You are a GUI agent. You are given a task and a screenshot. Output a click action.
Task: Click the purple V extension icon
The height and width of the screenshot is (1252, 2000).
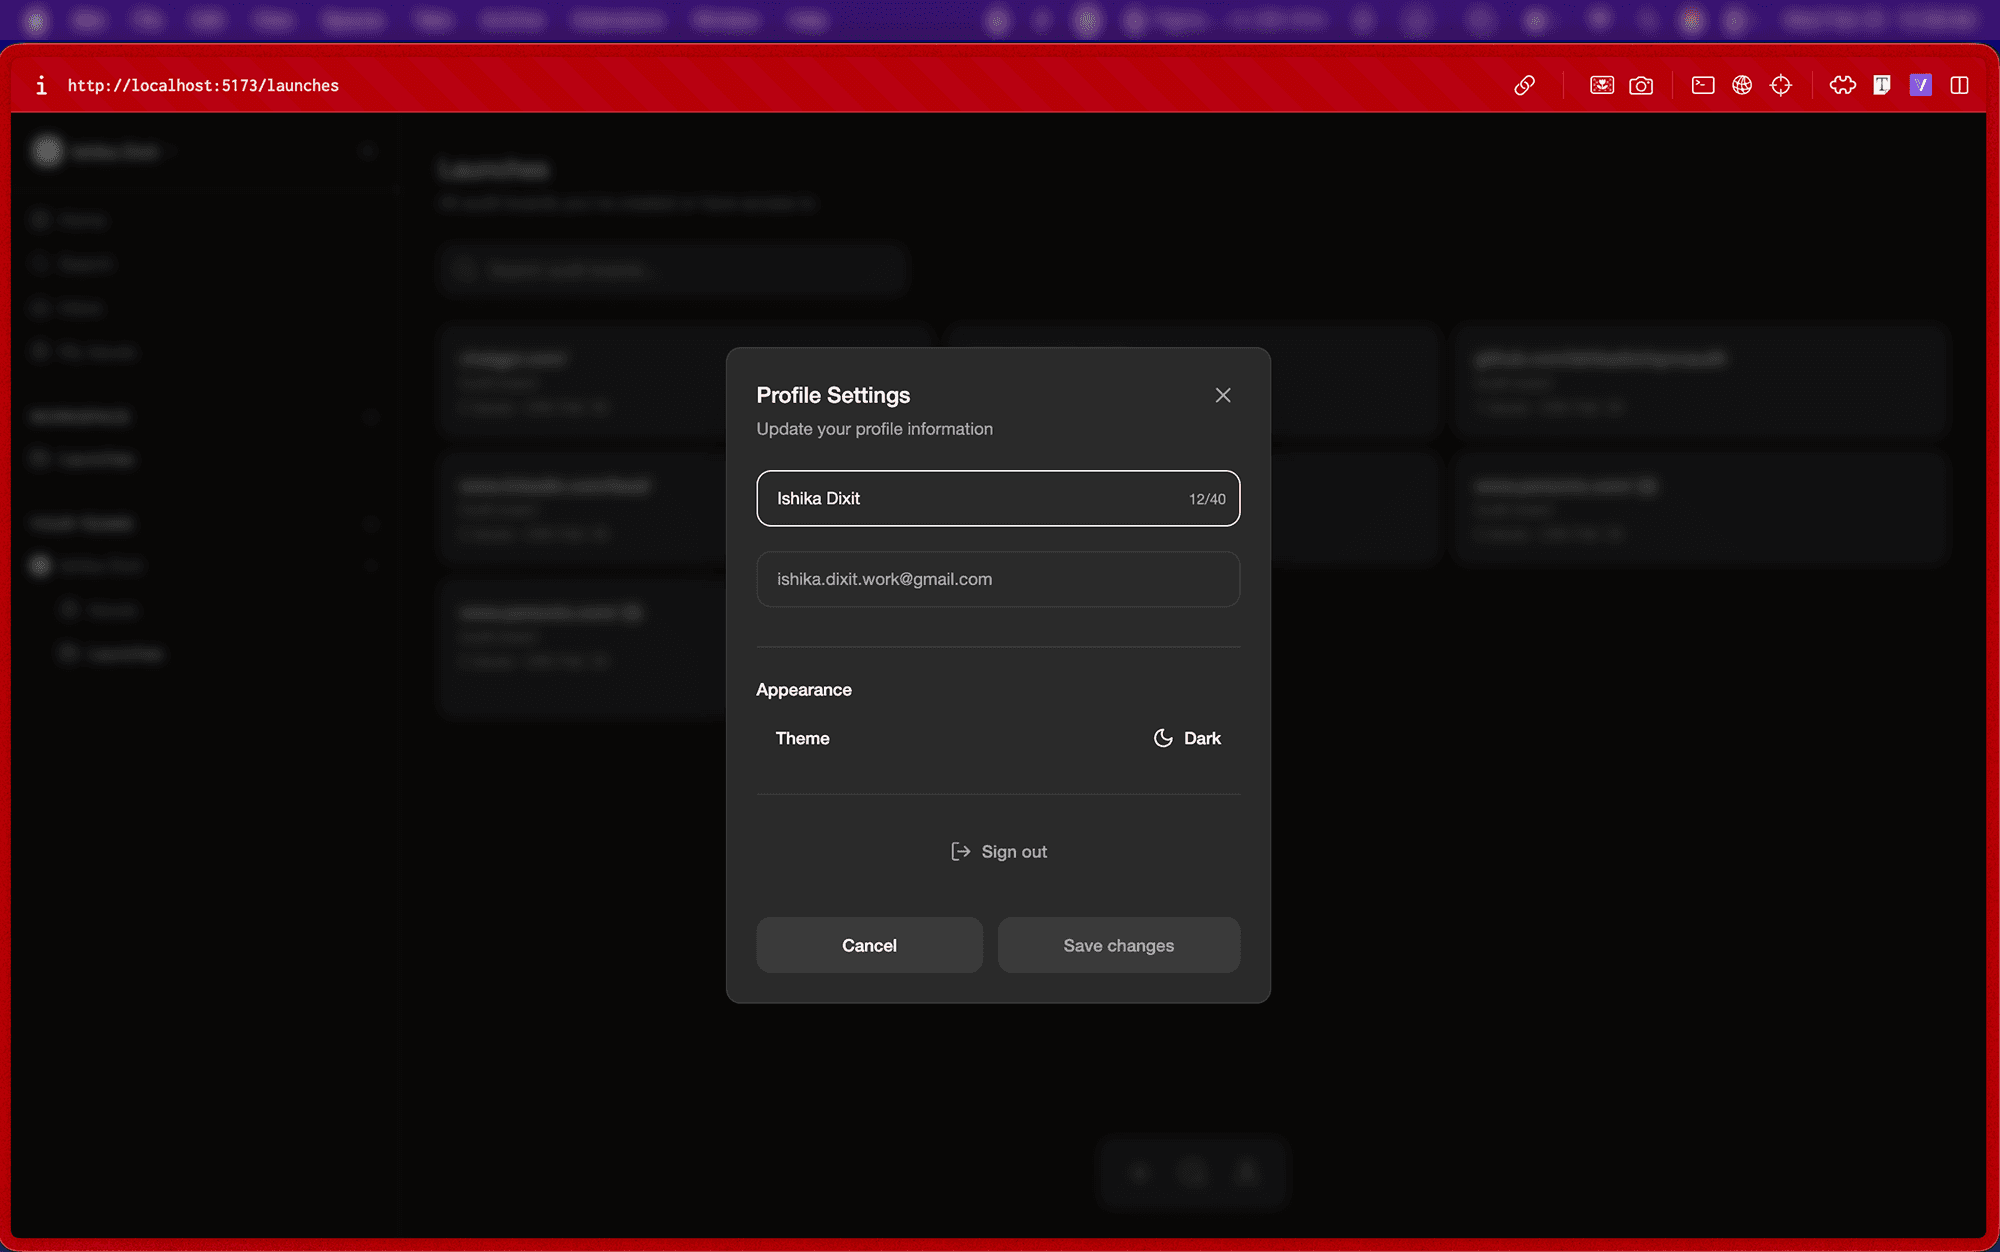tap(1920, 85)
